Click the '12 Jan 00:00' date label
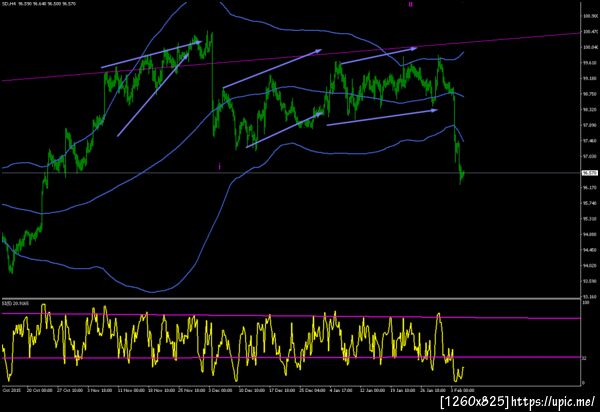600x412 pixels. 372,391
